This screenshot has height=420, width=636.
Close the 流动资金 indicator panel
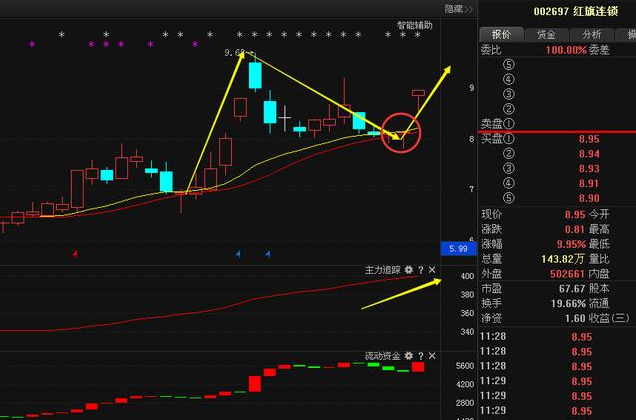click(432, 355)
